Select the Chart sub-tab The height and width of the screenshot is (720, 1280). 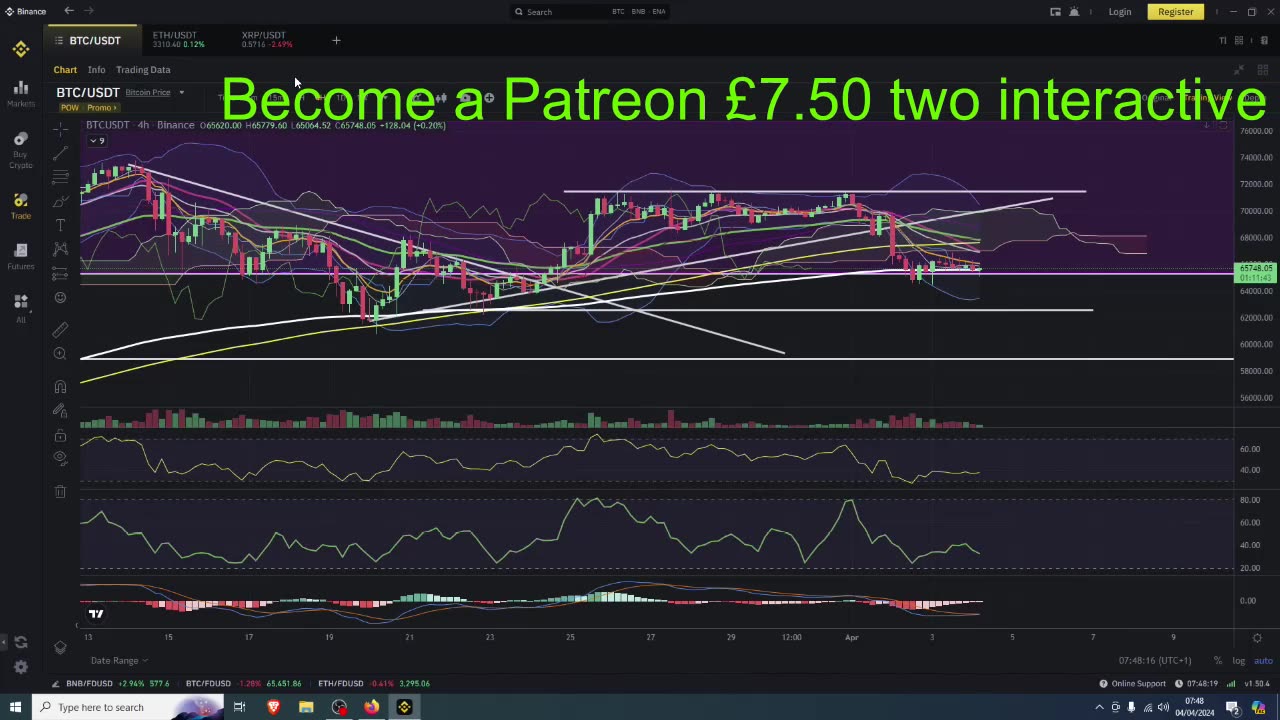coord(65,70)
